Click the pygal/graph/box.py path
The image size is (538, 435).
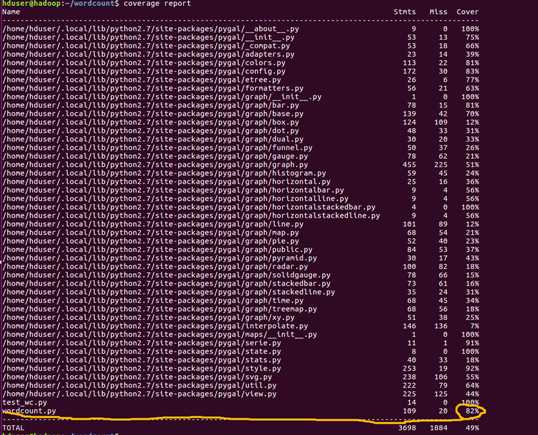pyautogui.click(x=151, y=122)
